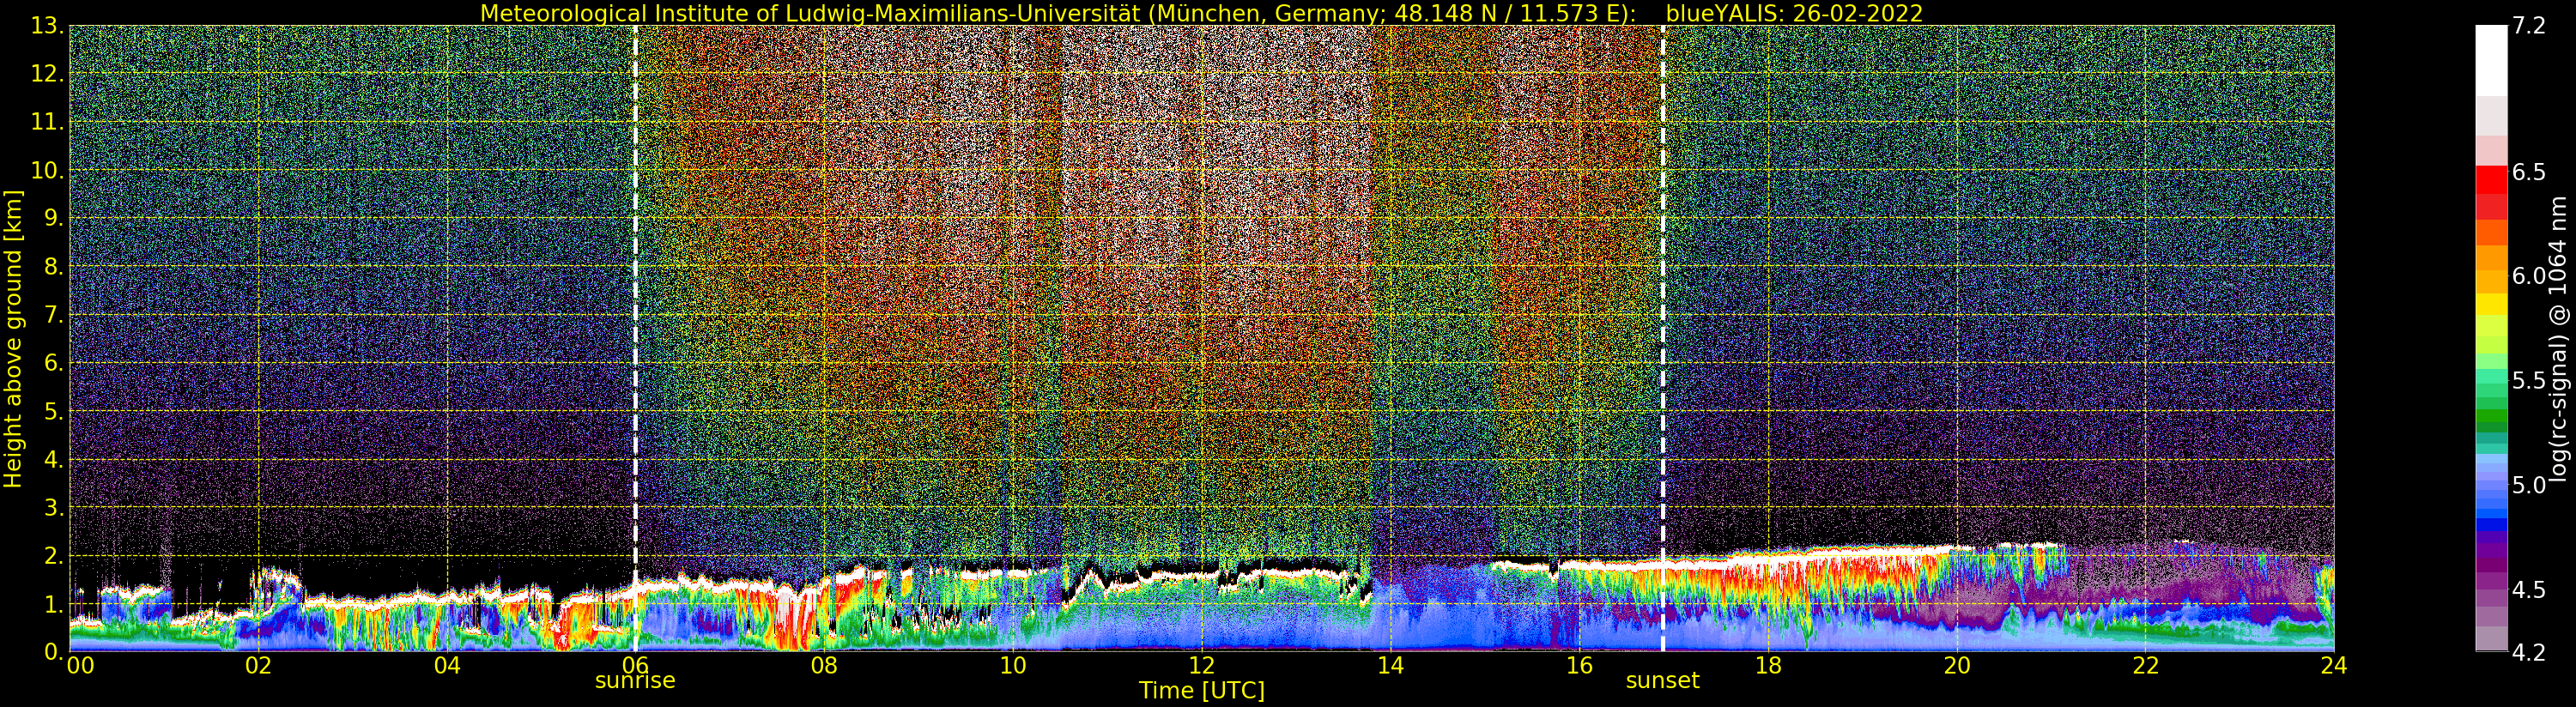This screenshot has width=2576, height=707.
Task: Click the "20" time axis tick label
Action: coord(1957,665)
